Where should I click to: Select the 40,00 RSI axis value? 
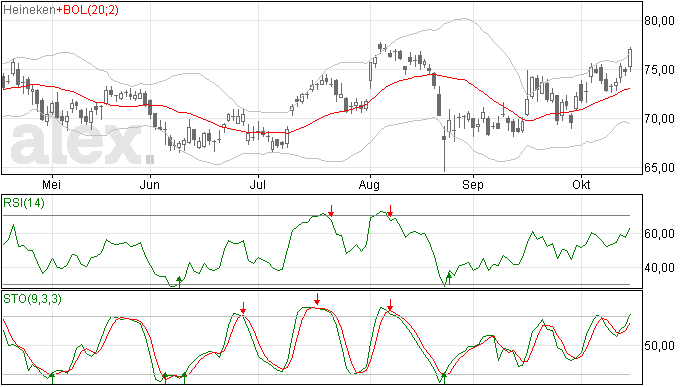659,268
